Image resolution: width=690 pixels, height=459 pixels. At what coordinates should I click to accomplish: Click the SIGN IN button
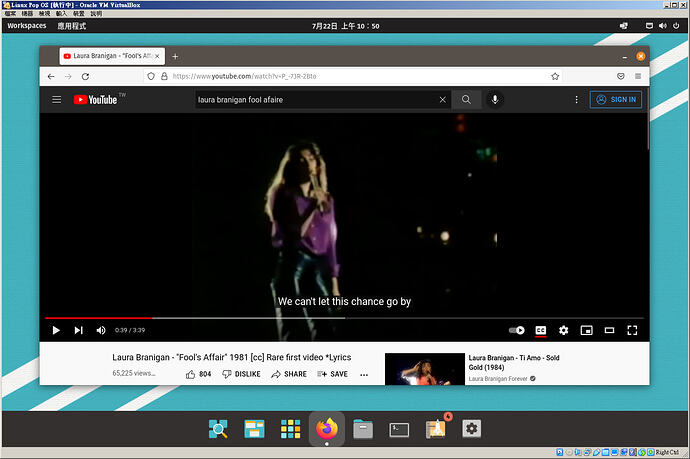tap(616, 99)
